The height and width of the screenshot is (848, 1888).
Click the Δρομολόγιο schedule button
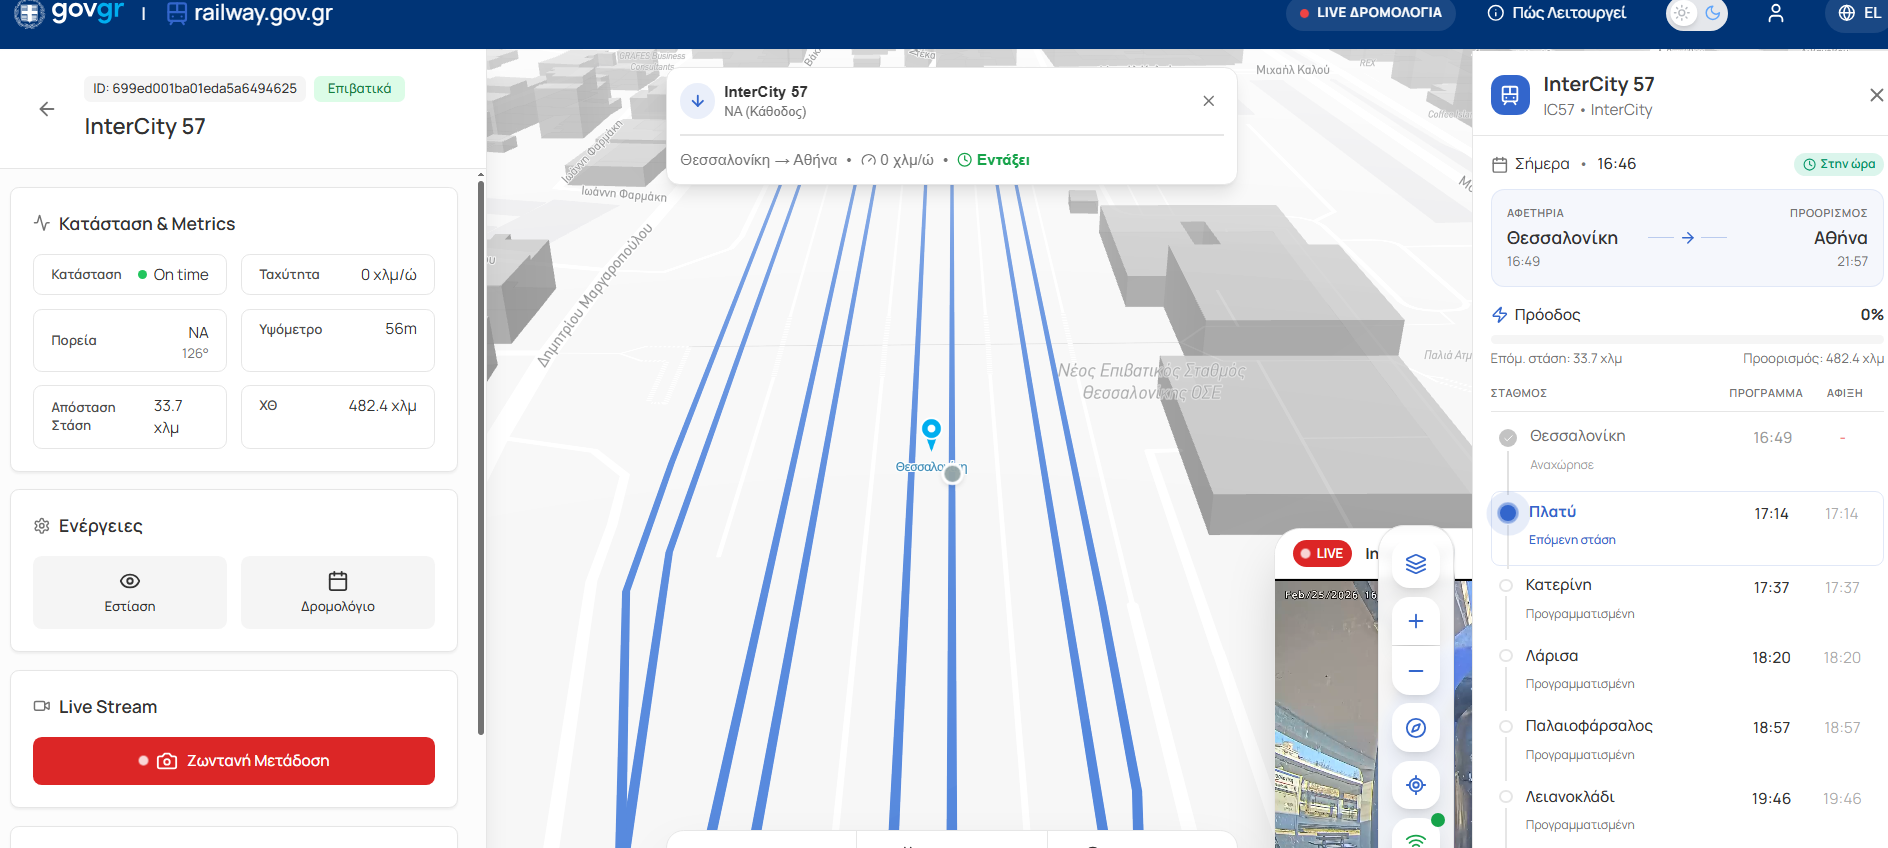pyautogui.click(x=338, y=592)
